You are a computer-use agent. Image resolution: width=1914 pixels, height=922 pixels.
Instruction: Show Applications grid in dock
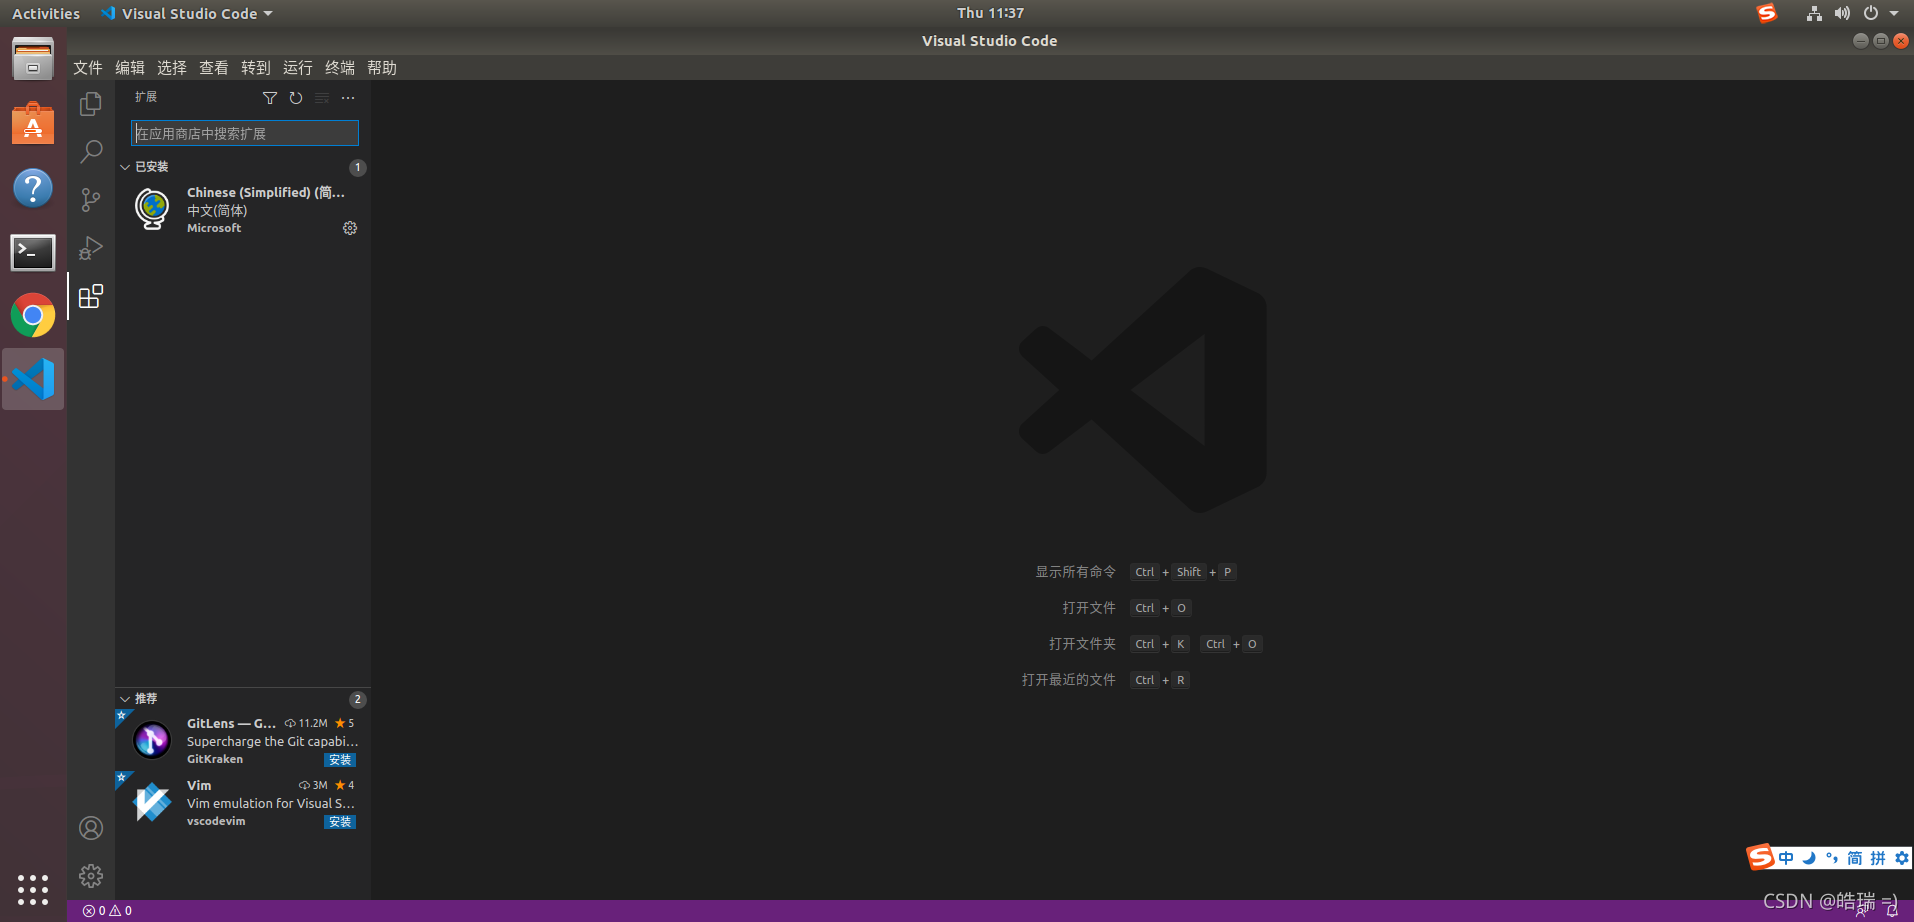click(x=33, y=889)
